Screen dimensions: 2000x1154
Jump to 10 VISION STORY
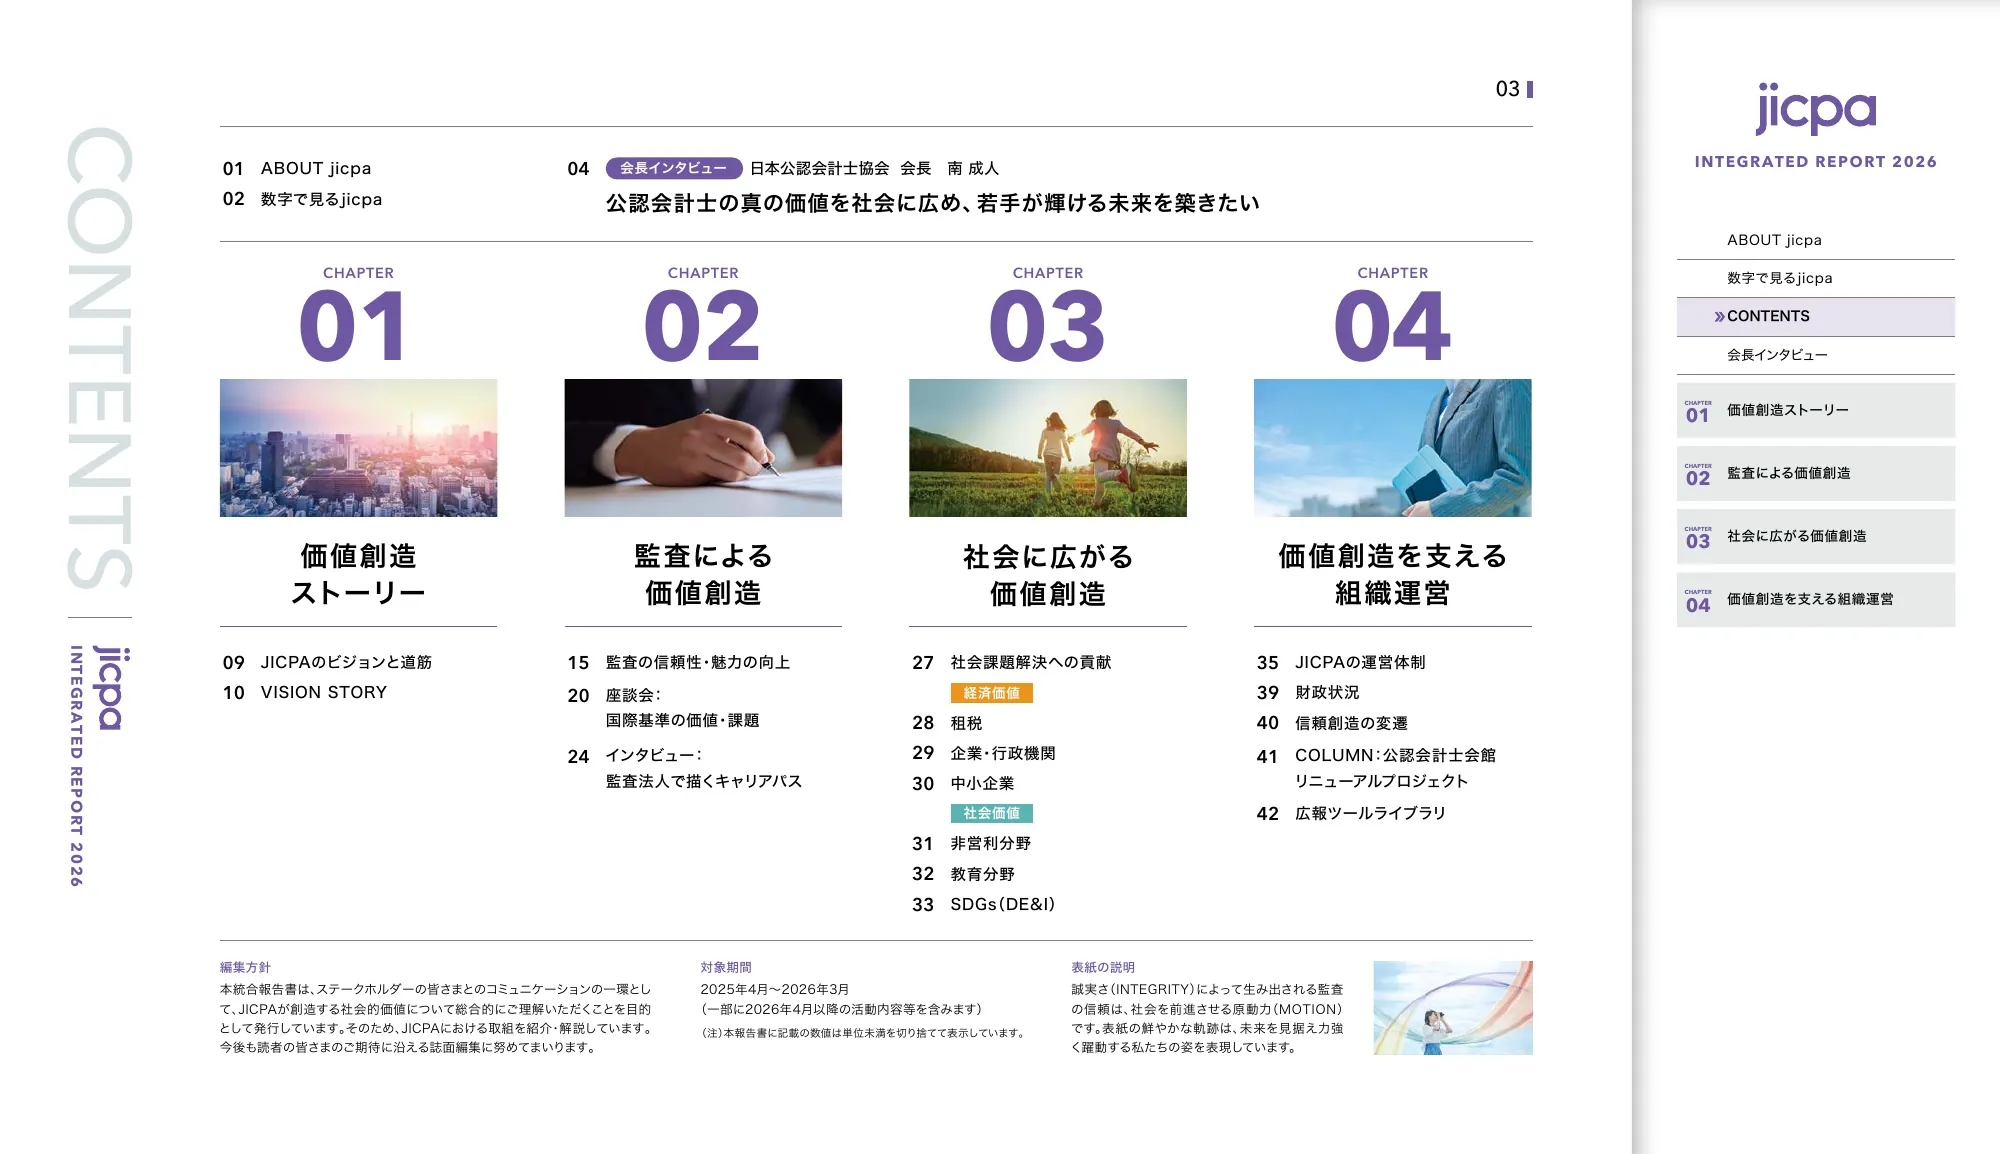coord(305,692)
